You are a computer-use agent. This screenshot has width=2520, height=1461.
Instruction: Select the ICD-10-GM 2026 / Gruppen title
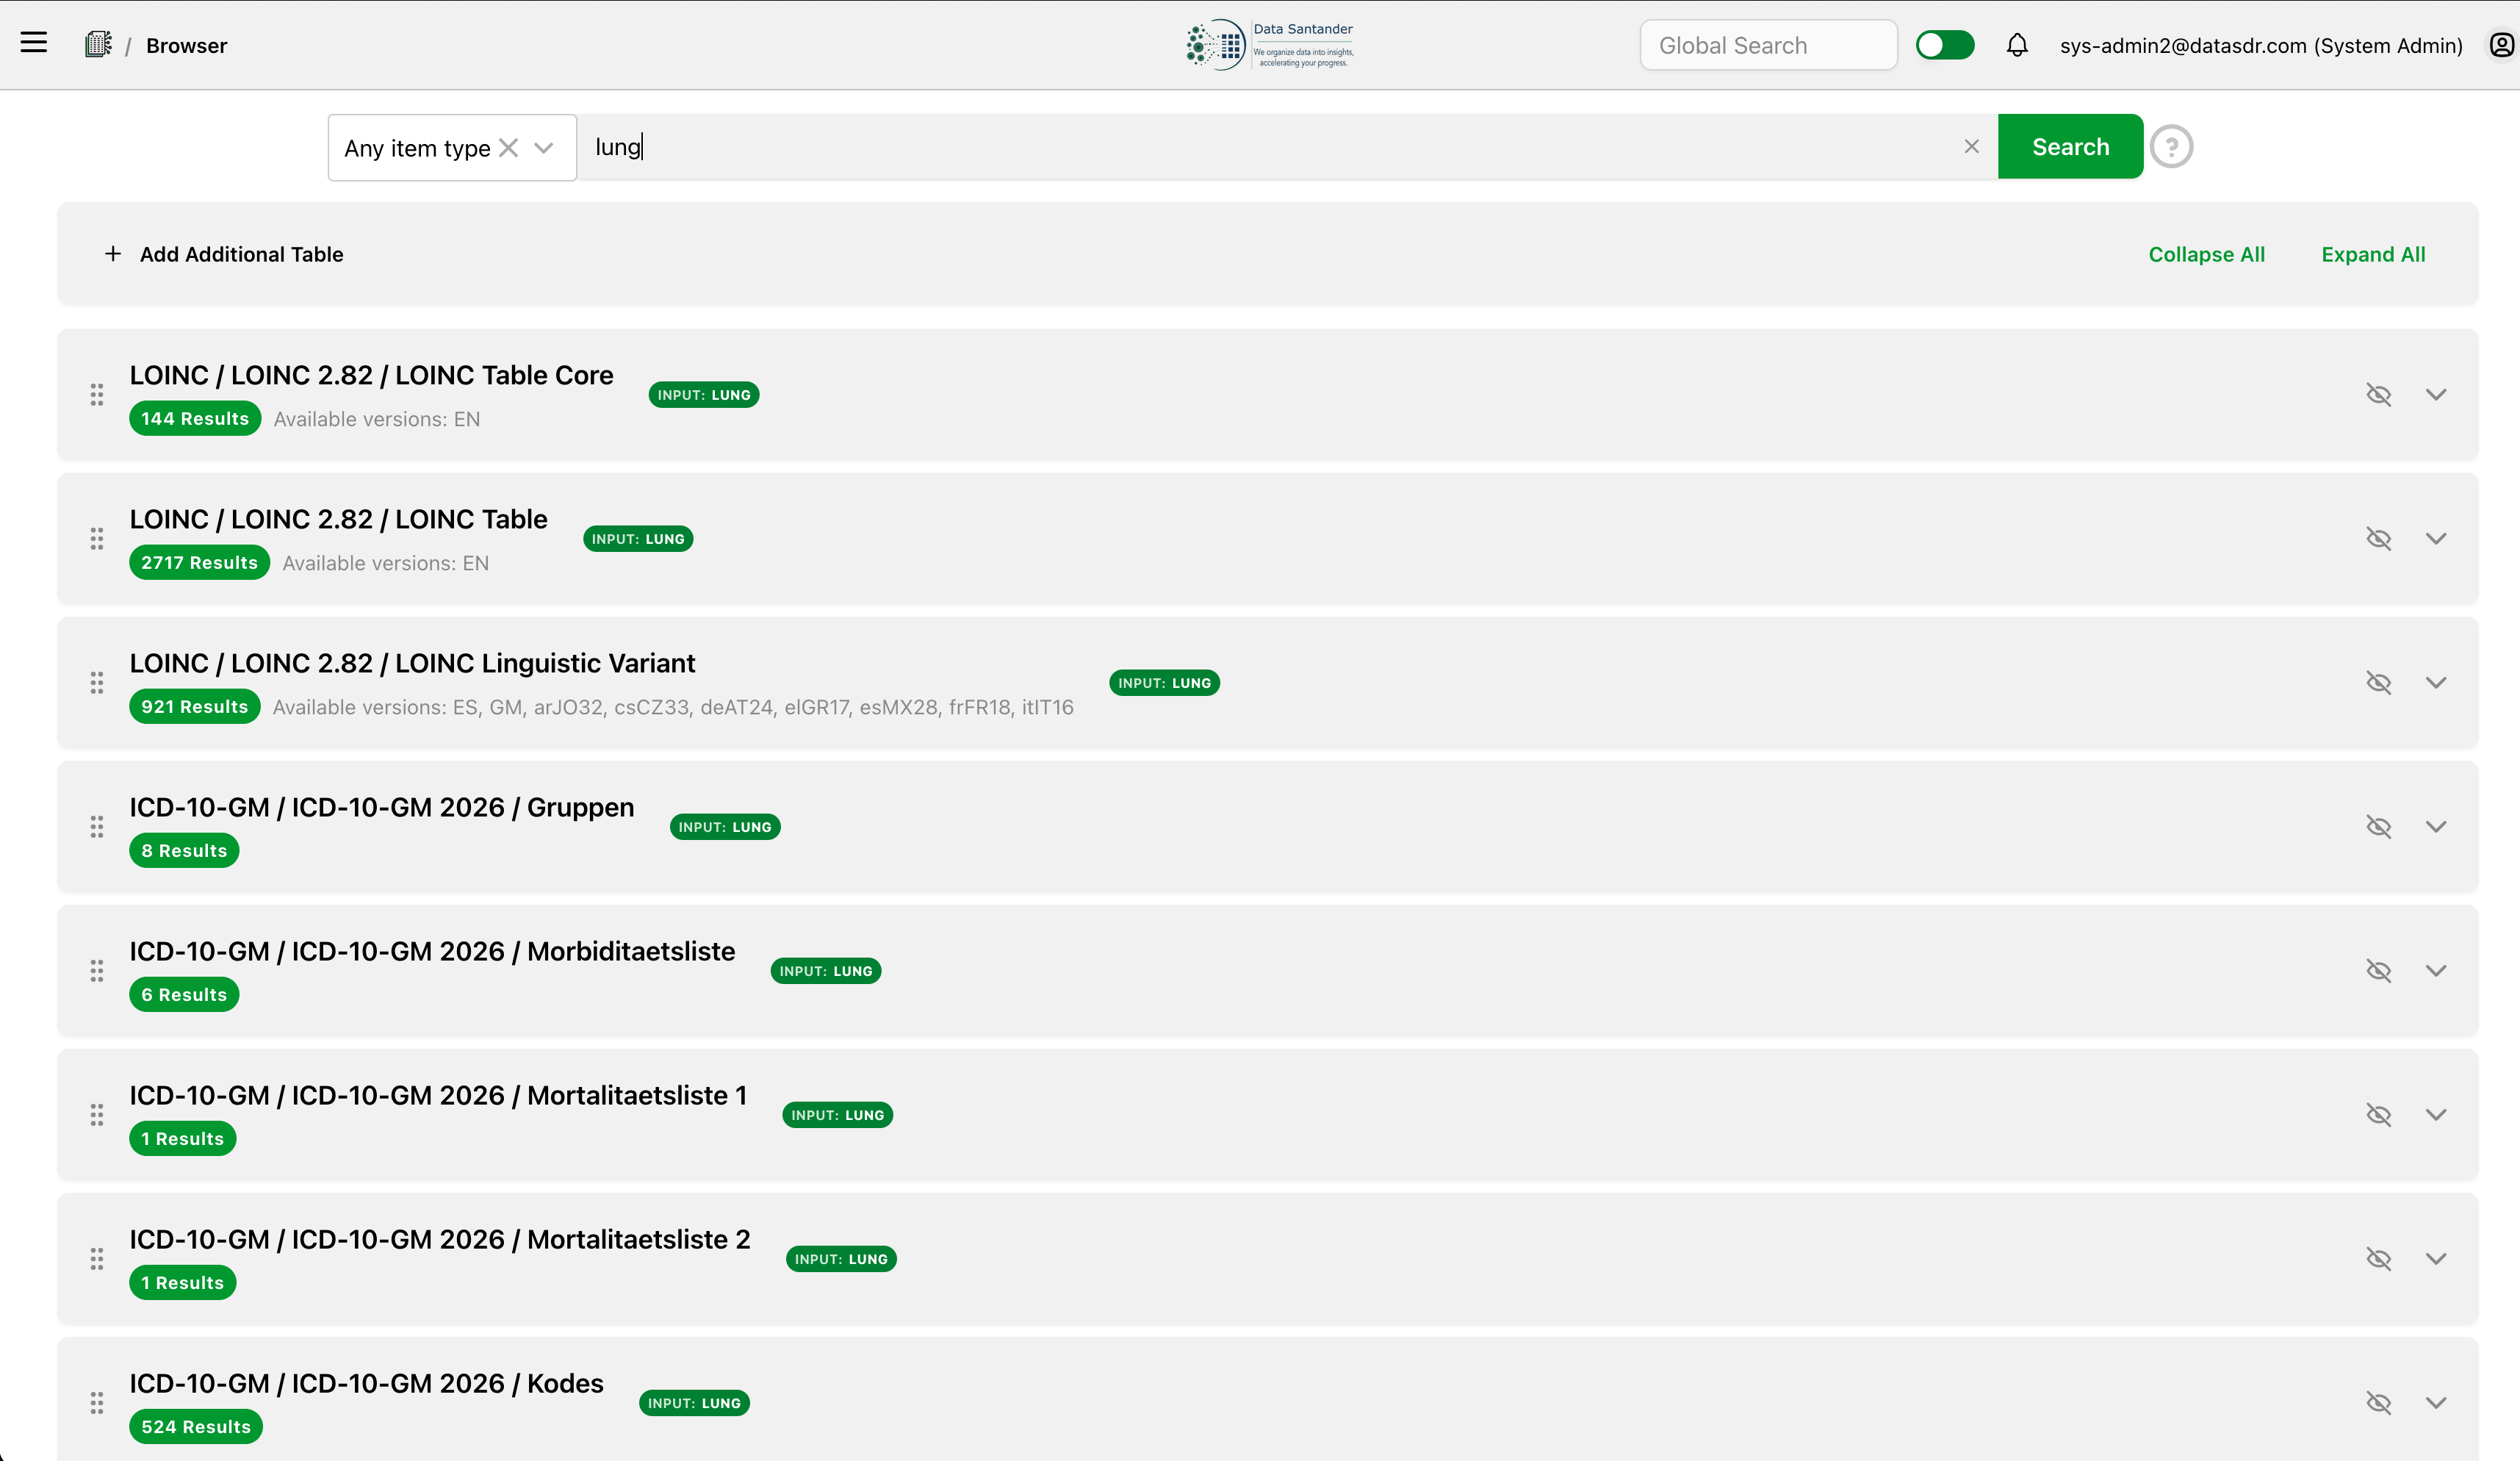pyautogui.click(x=381, y=807)
